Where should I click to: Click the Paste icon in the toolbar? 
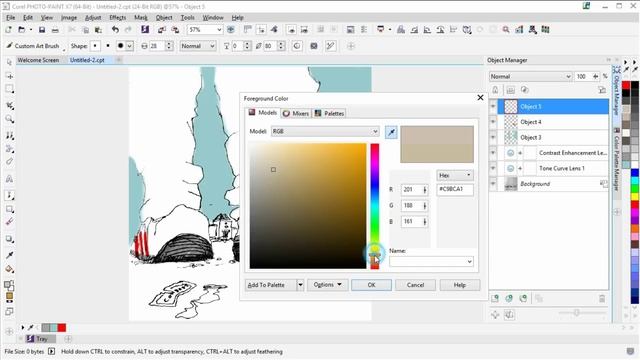(x=98, y=30)
